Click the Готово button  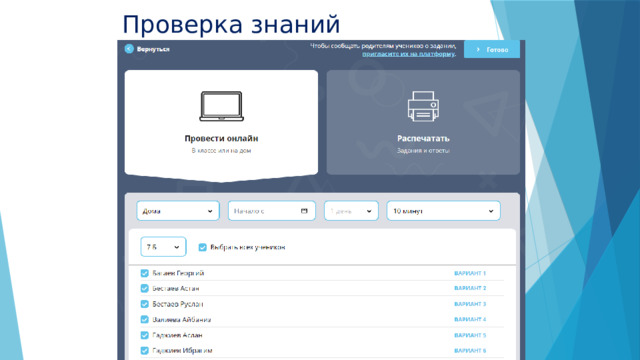[x=492, y=49]
